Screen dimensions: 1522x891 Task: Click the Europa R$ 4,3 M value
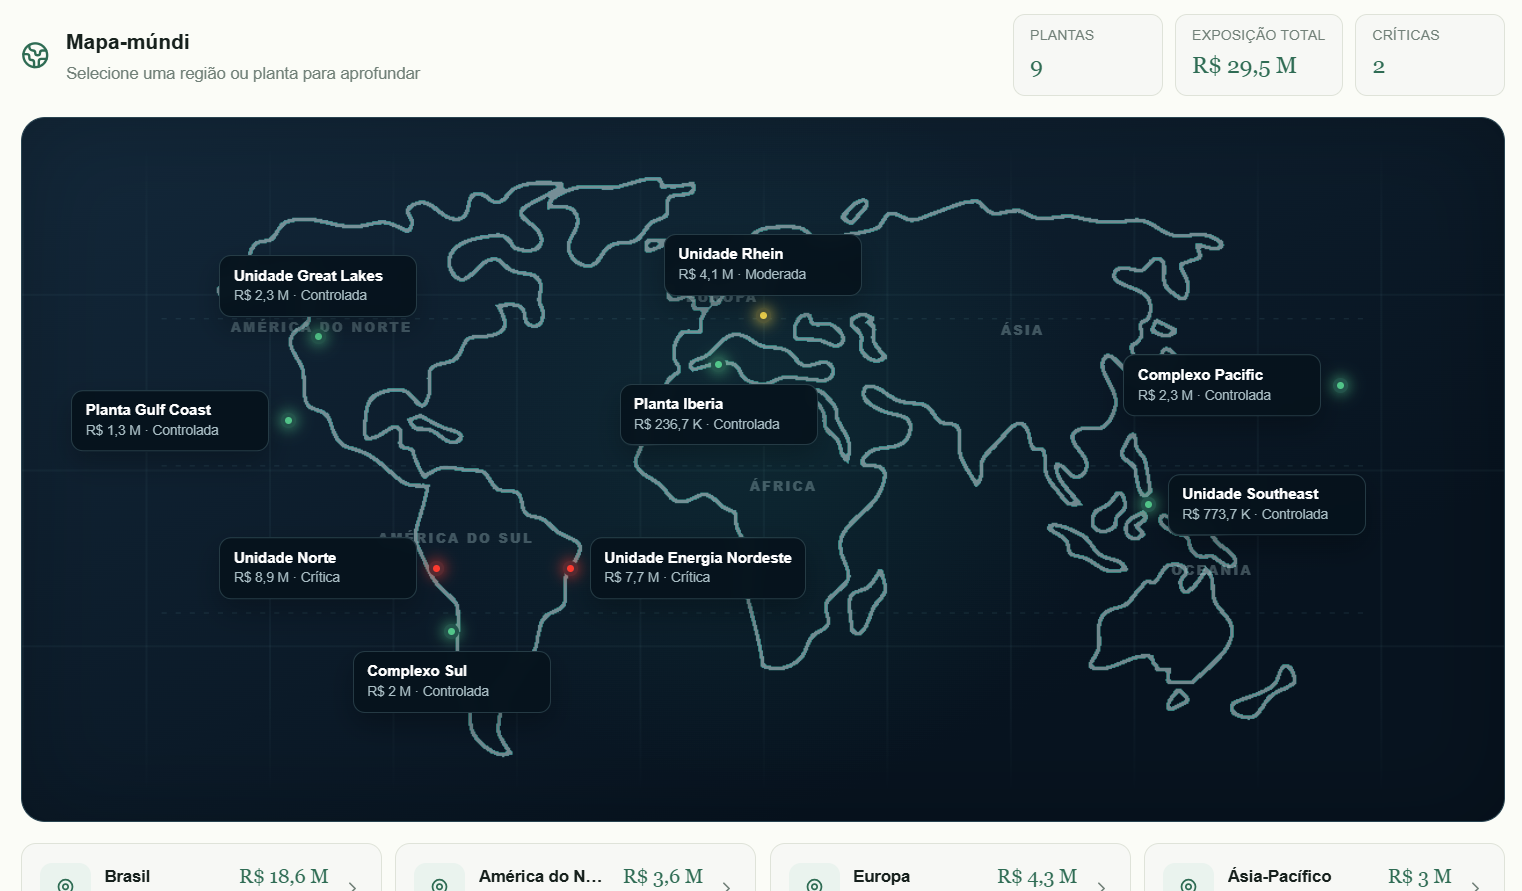(1037, 877)
